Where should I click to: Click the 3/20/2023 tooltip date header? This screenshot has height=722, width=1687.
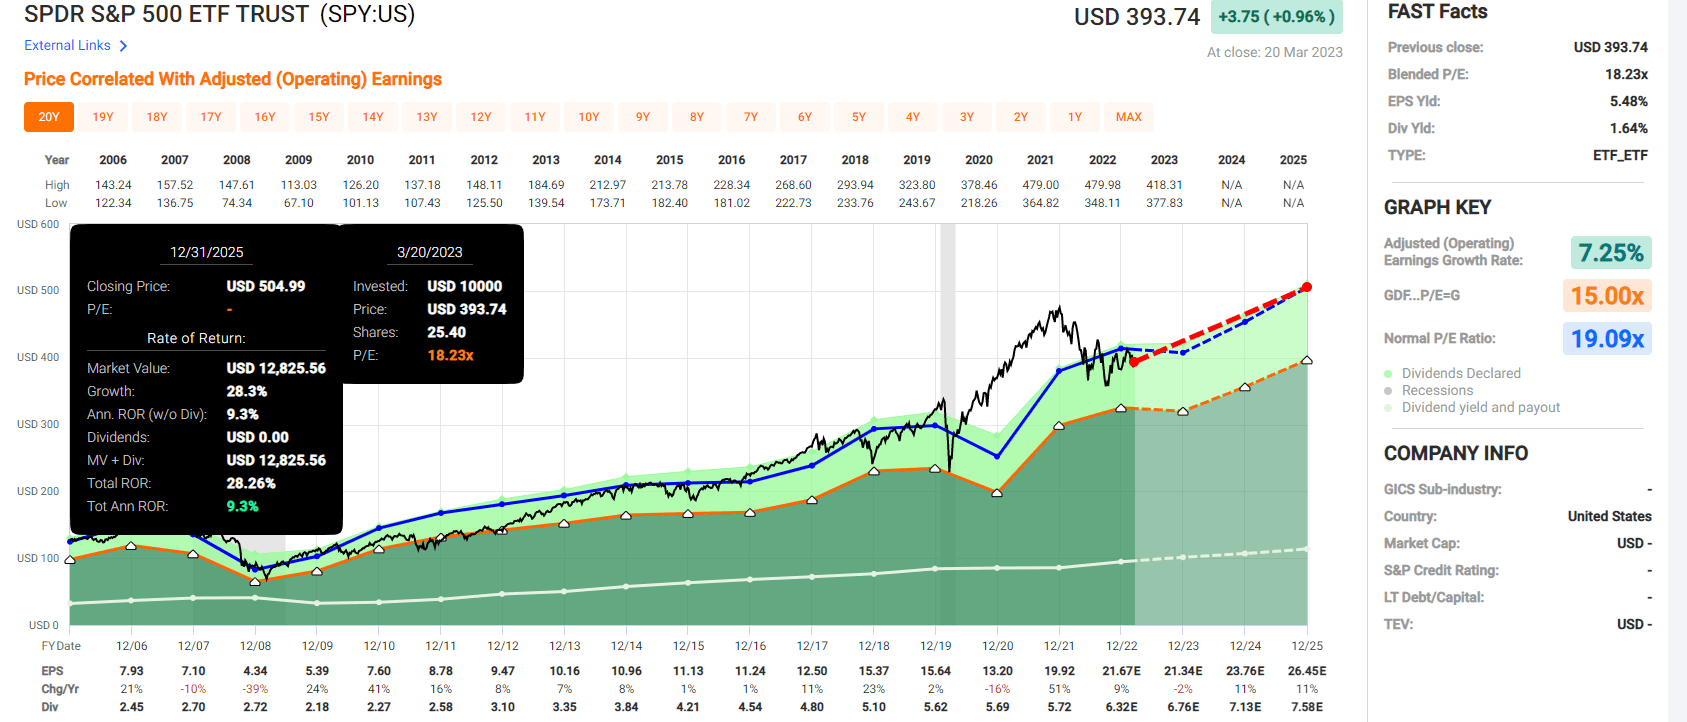click(429, 252)
